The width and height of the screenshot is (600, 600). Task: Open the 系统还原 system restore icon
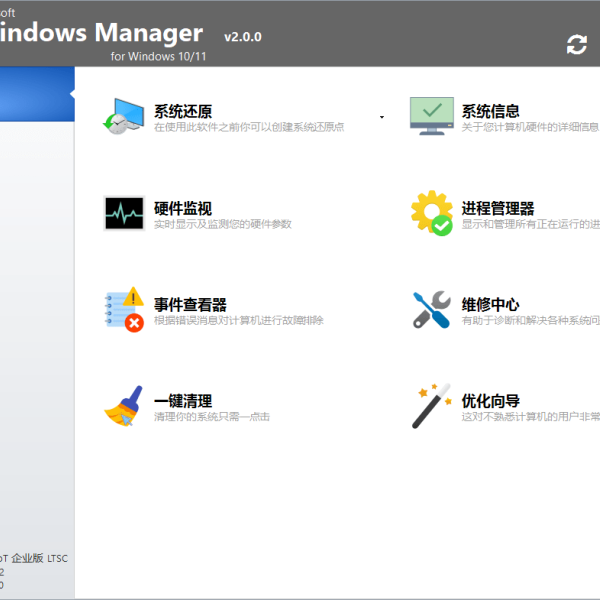pyautogui.click(x=124, y=116)
